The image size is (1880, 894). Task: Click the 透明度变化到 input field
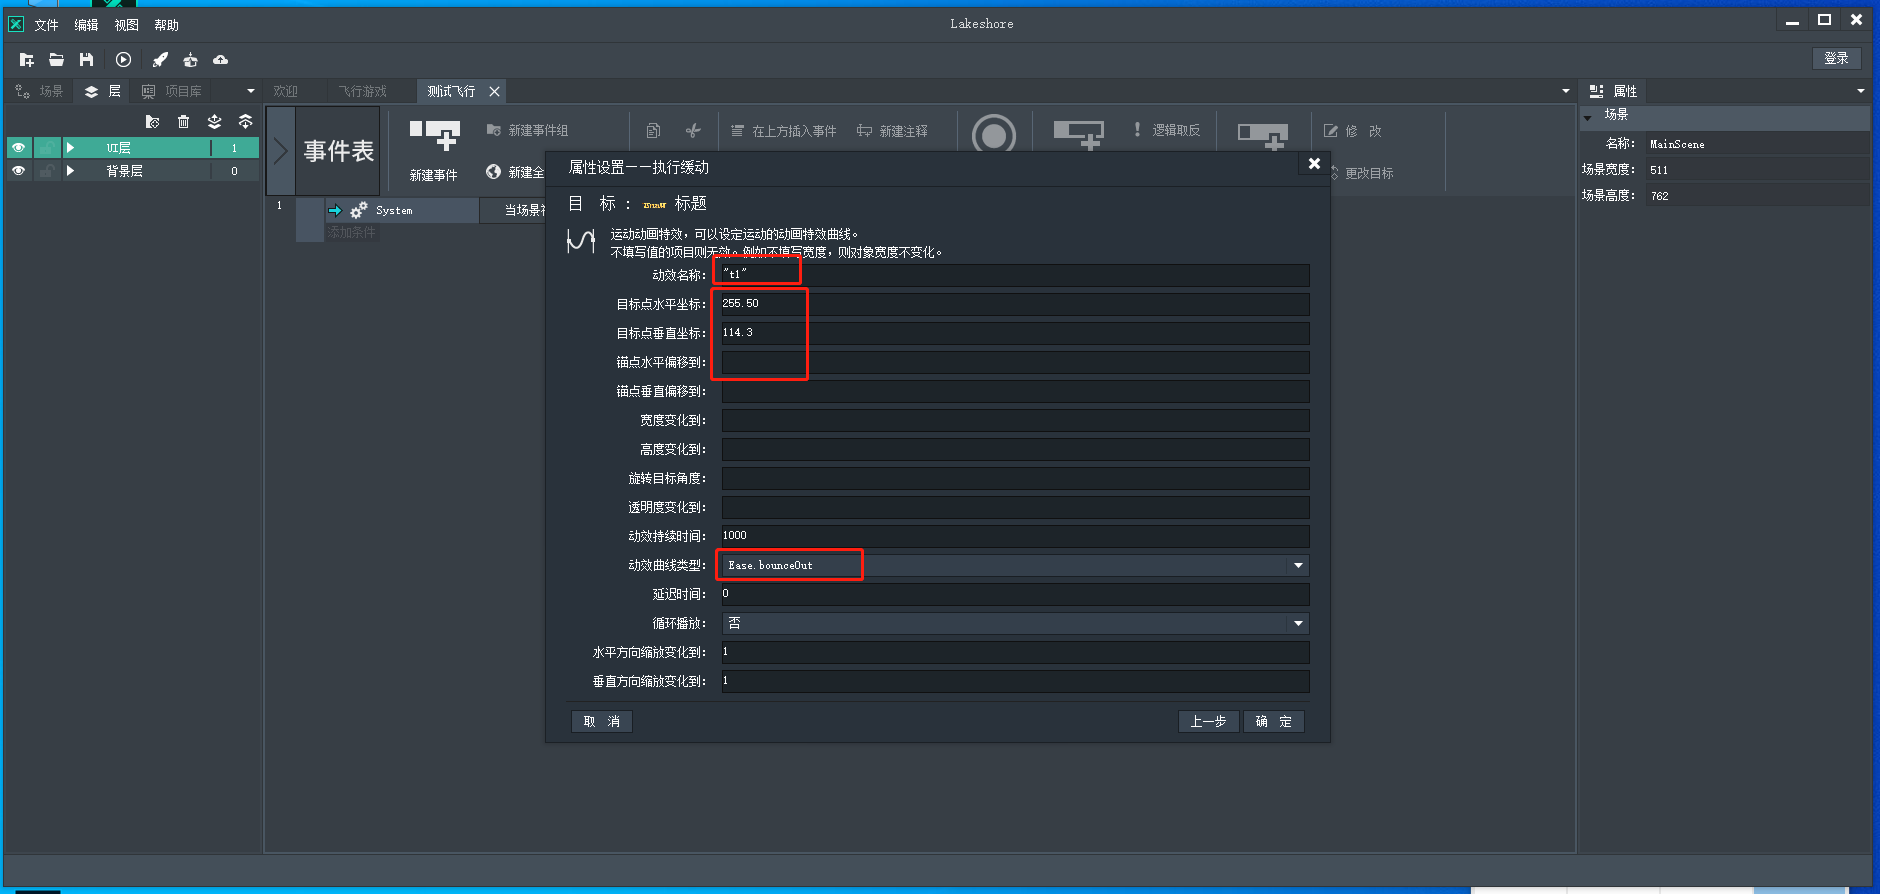[1015, 507]
